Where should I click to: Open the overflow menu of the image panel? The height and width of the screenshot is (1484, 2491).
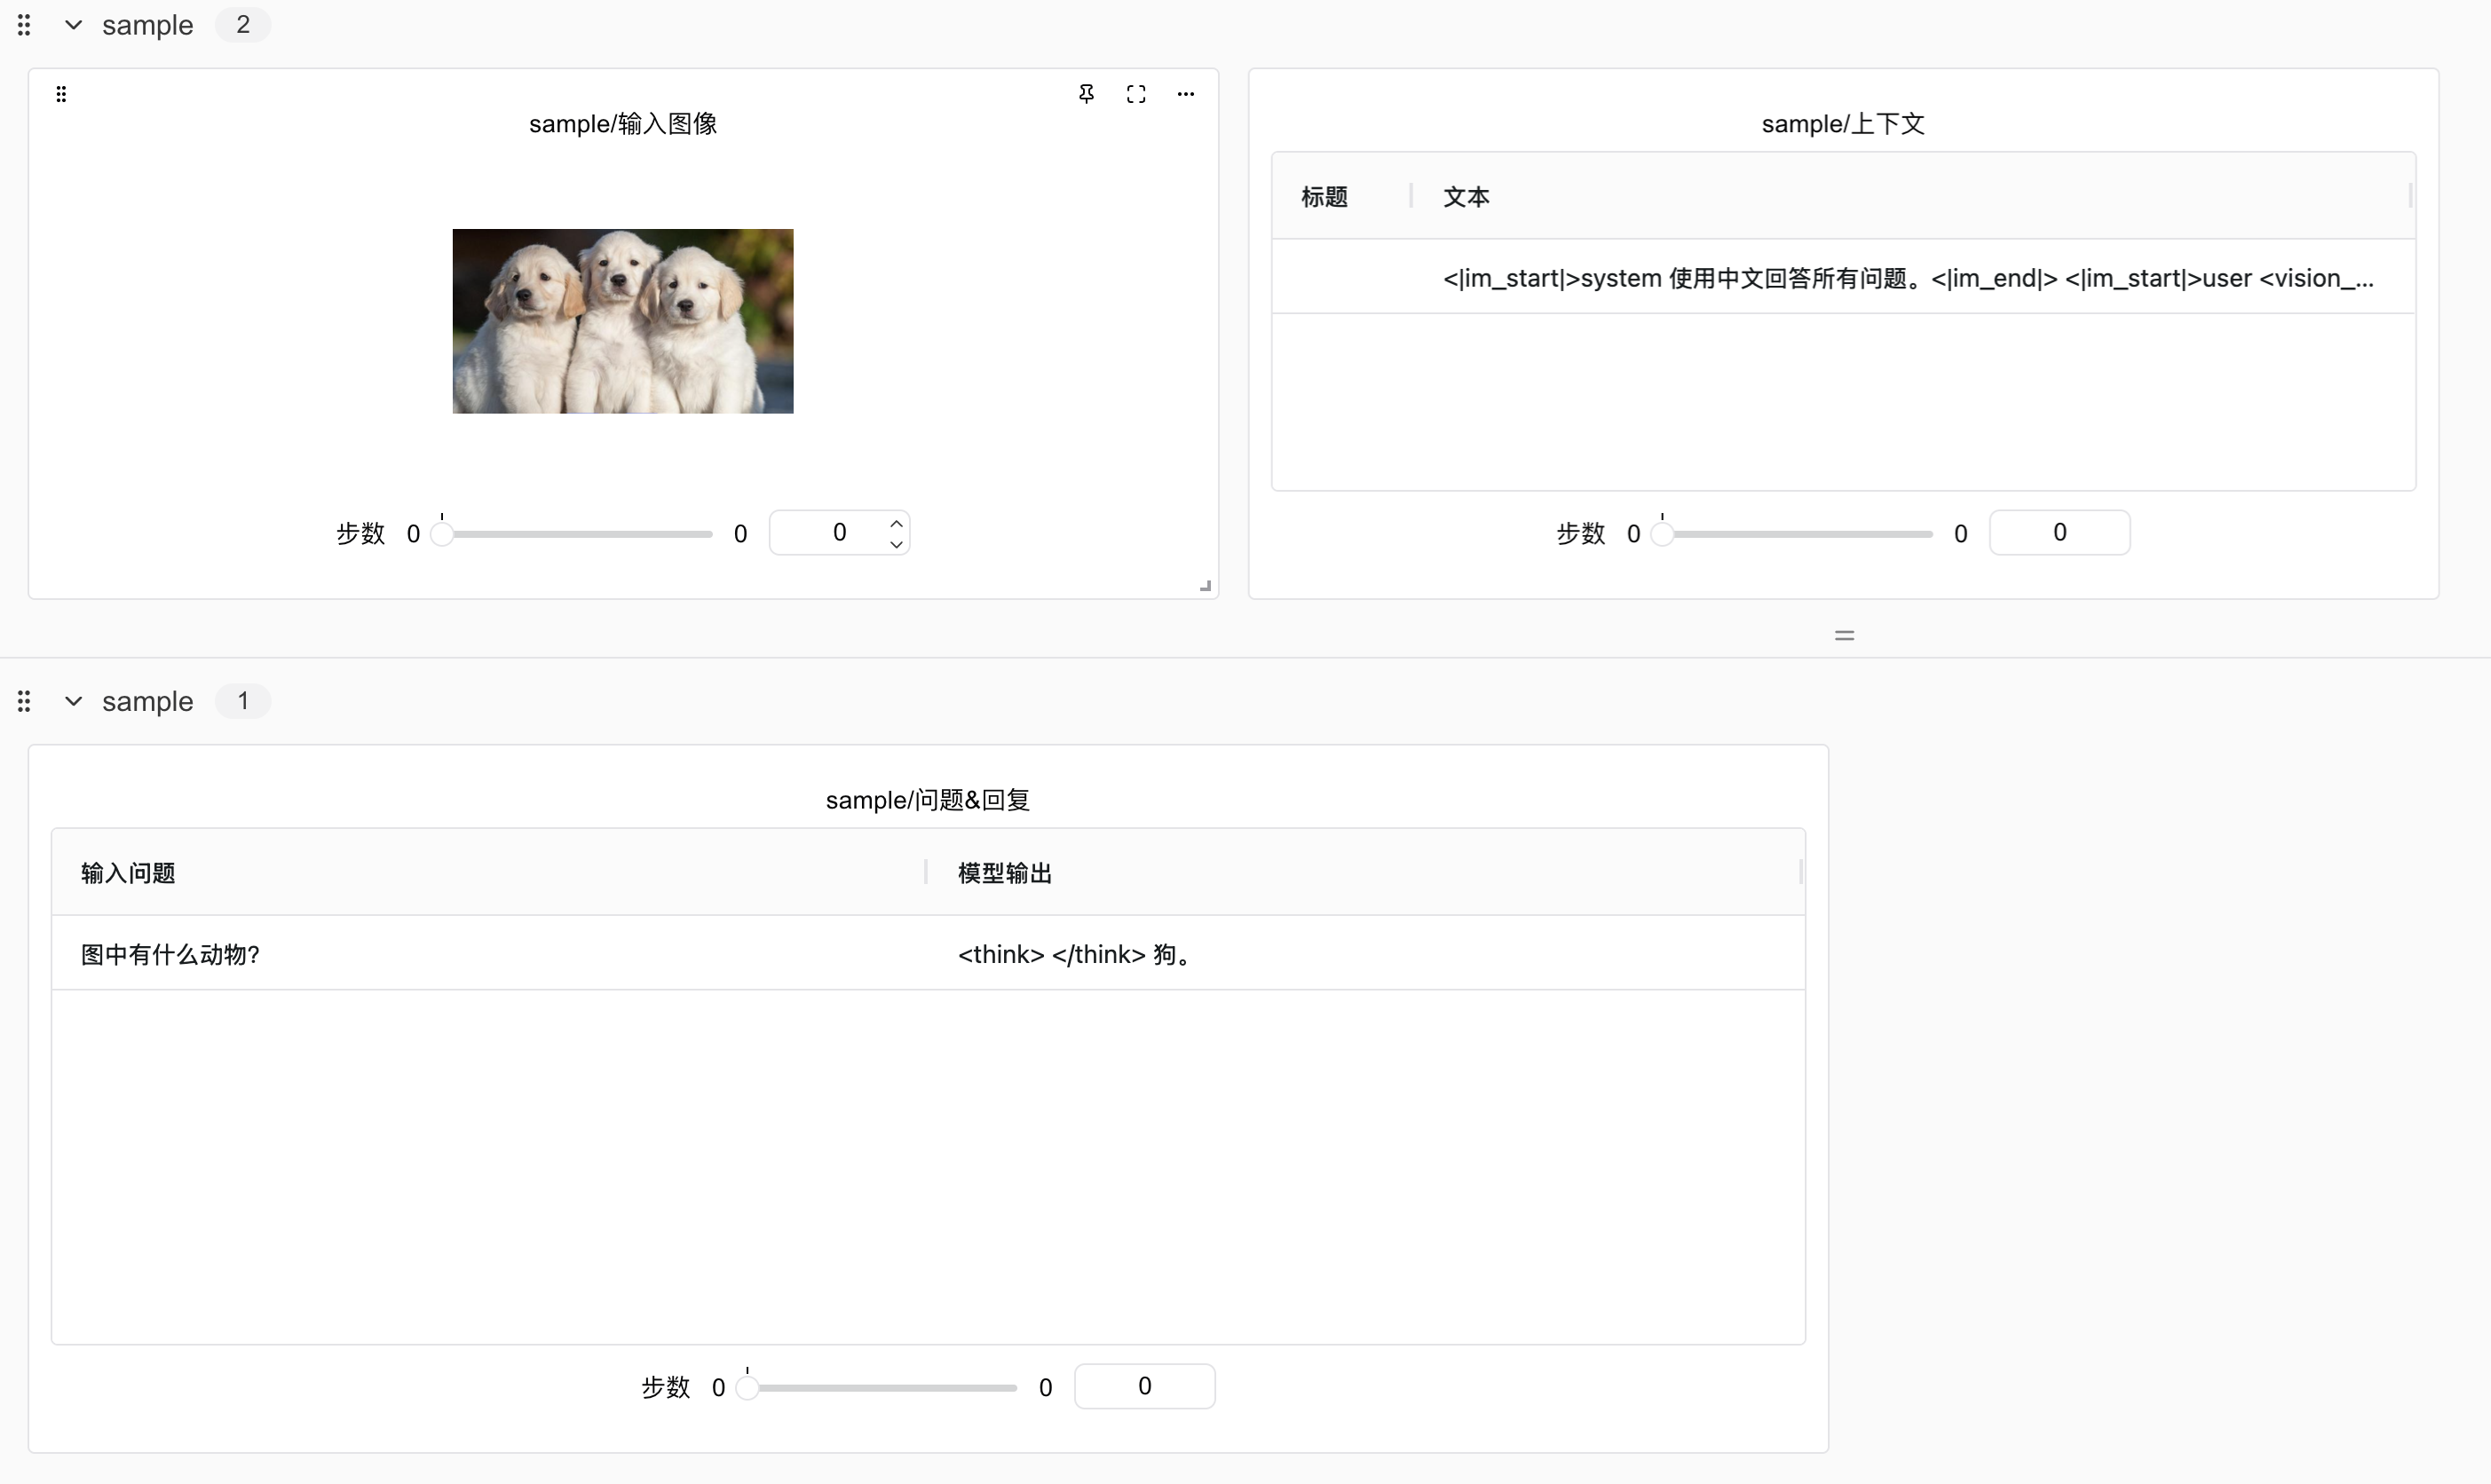(x=1186, y=93)
